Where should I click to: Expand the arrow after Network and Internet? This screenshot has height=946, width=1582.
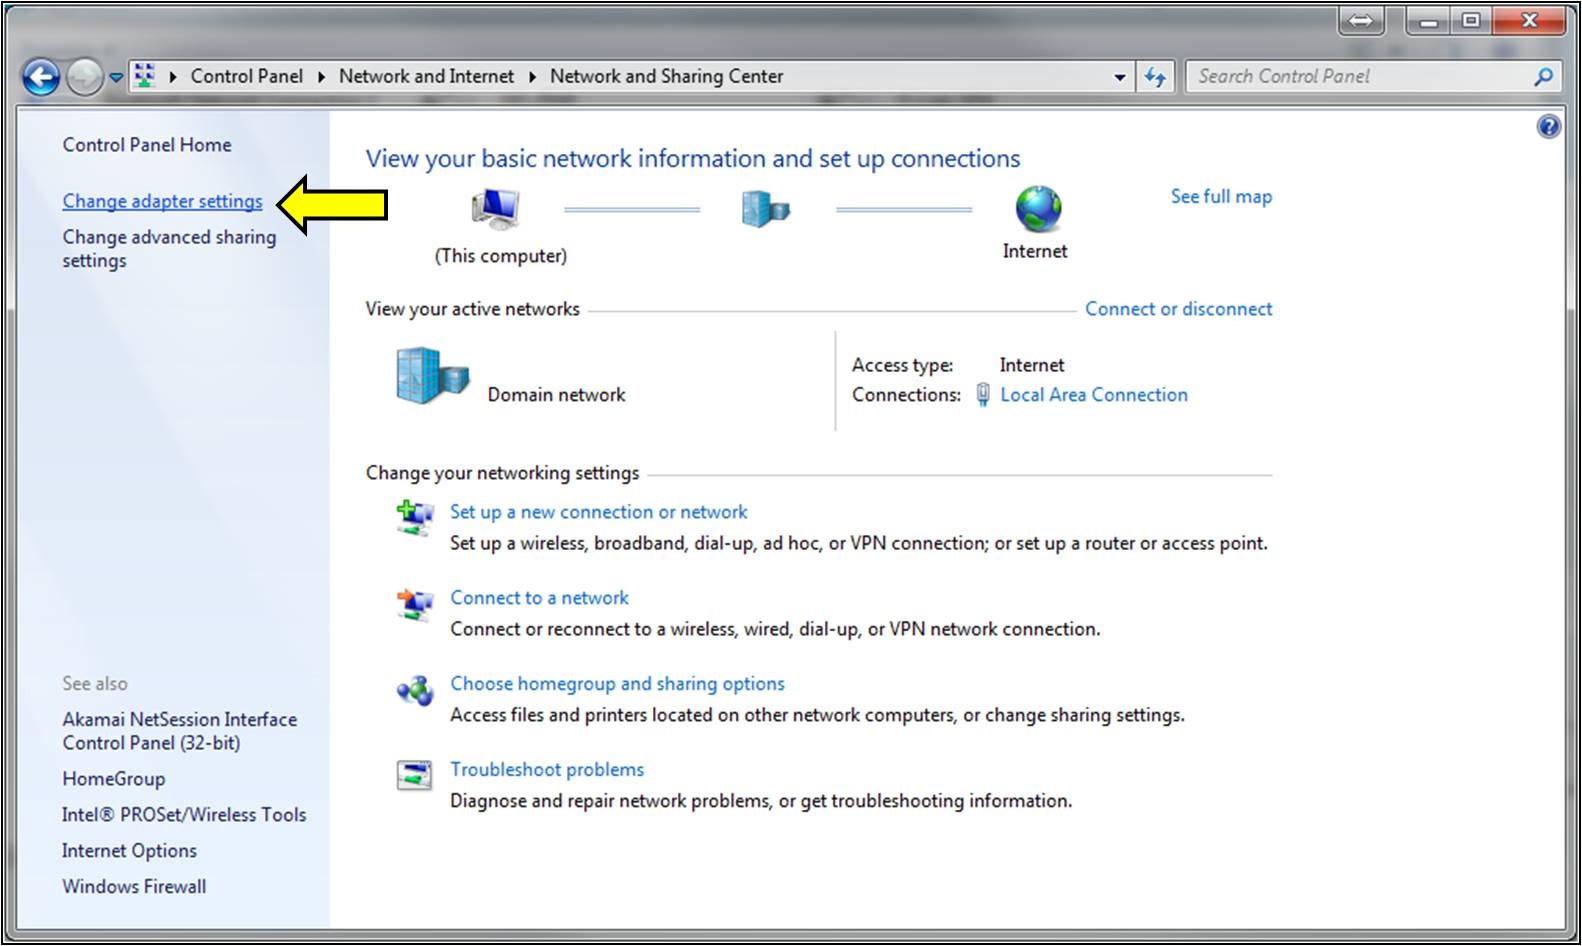coord(532,76)
